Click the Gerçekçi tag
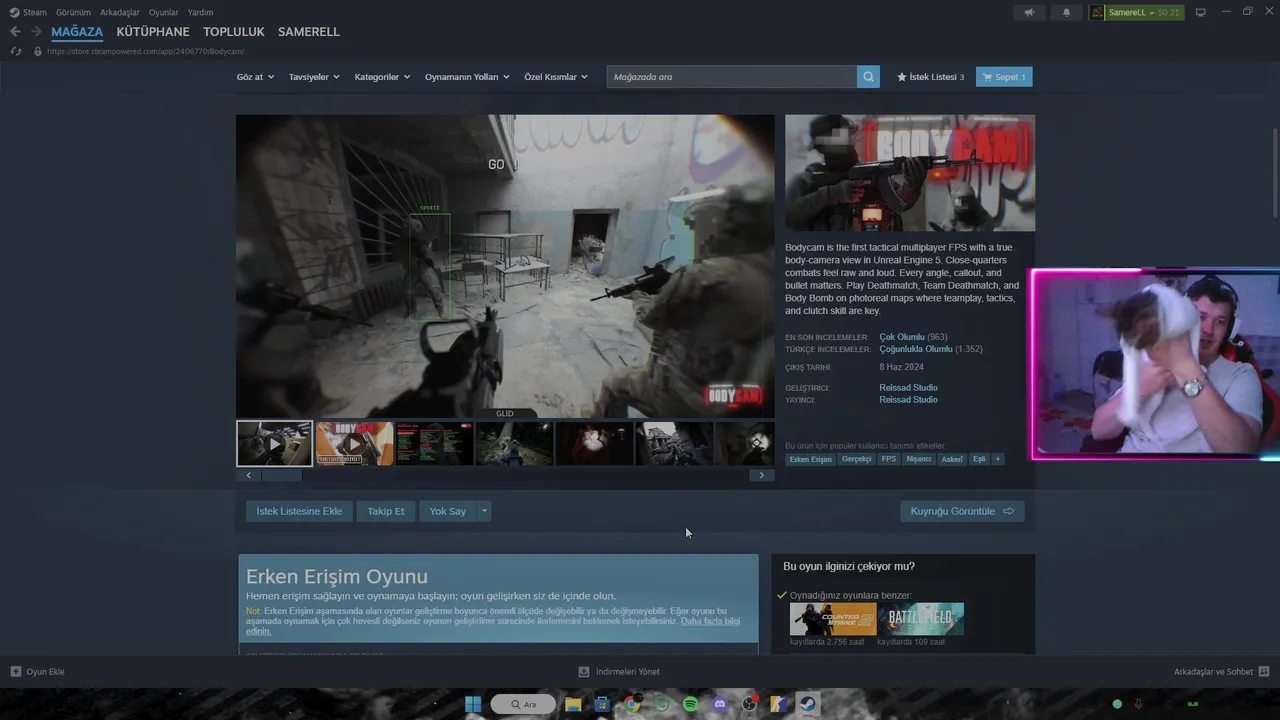Image resolution: width=1280 pixels, height=720 pixels. [x=856, y=459]
